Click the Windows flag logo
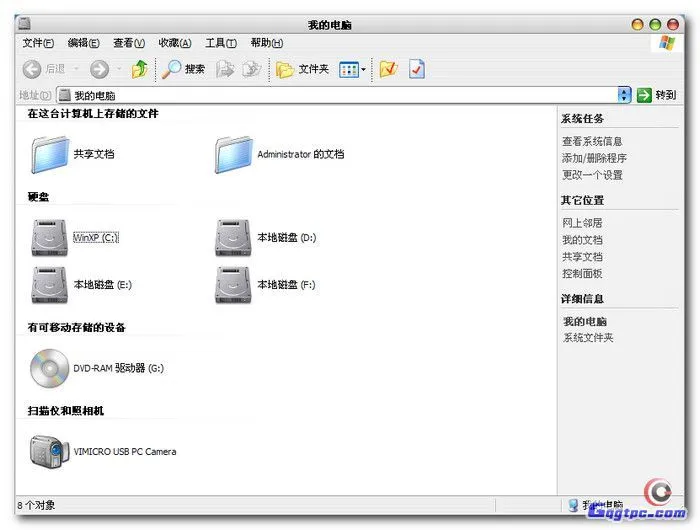Viewport: 700px width, 530px height. tap(667, 43)
